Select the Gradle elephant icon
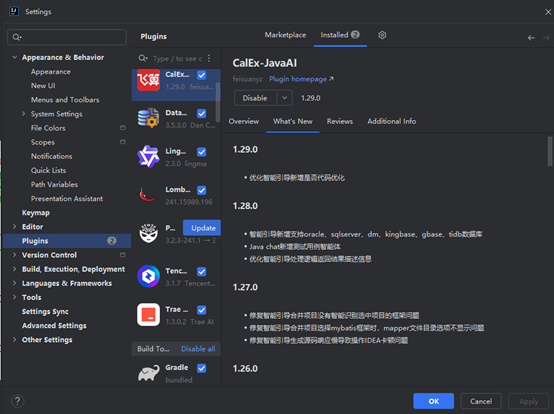Image resolution: width=554 pixels, height=414 pixels. [x=148, y=373]
